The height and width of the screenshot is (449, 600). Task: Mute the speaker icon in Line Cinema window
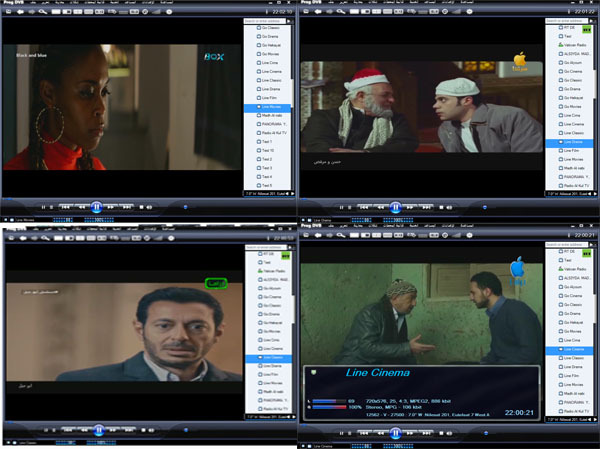coord(449,433)
